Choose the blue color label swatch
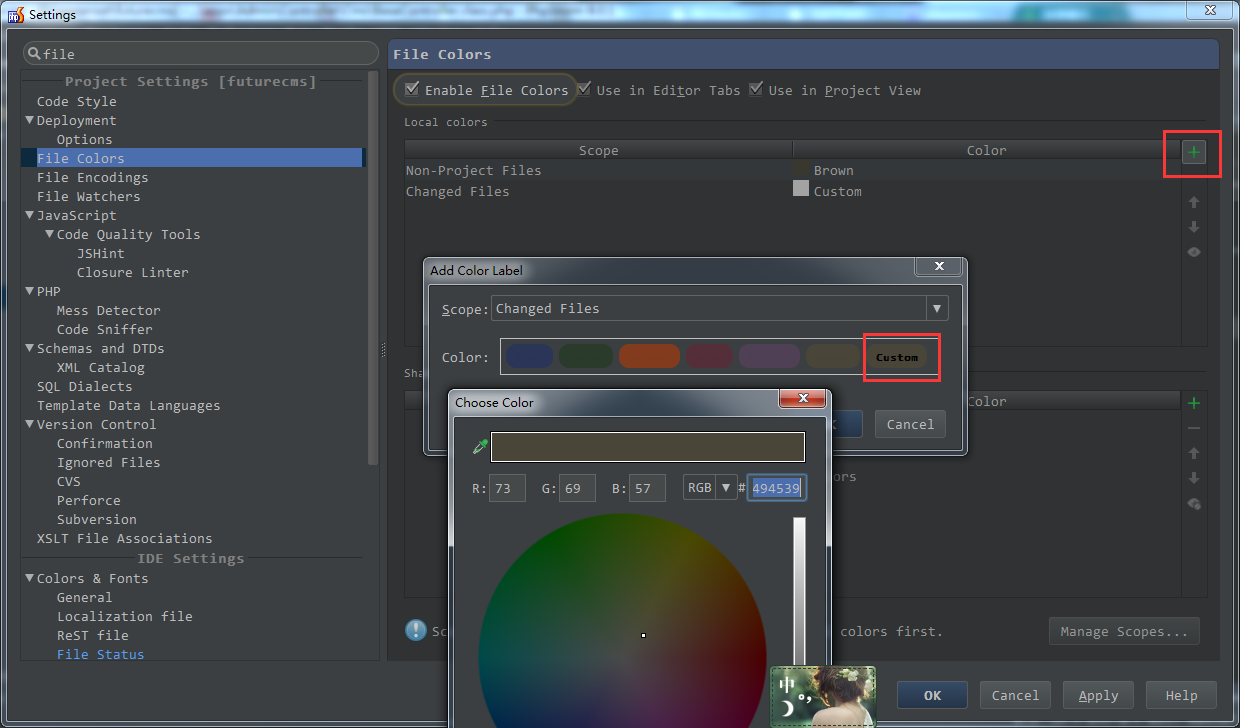This screenshot has width=1240, height=728. (x=528, y=356)
